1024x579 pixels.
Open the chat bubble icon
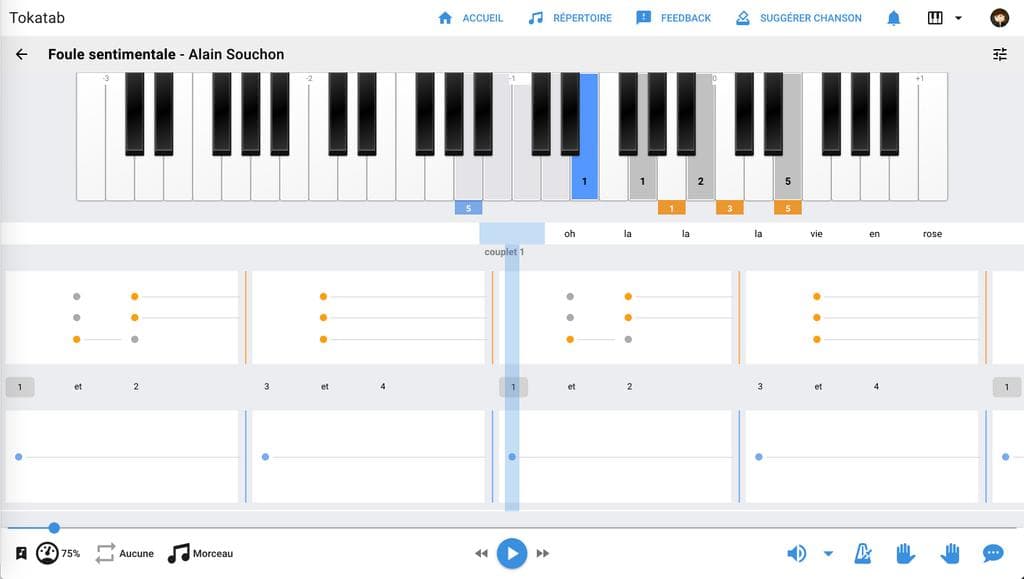[993, 554]
